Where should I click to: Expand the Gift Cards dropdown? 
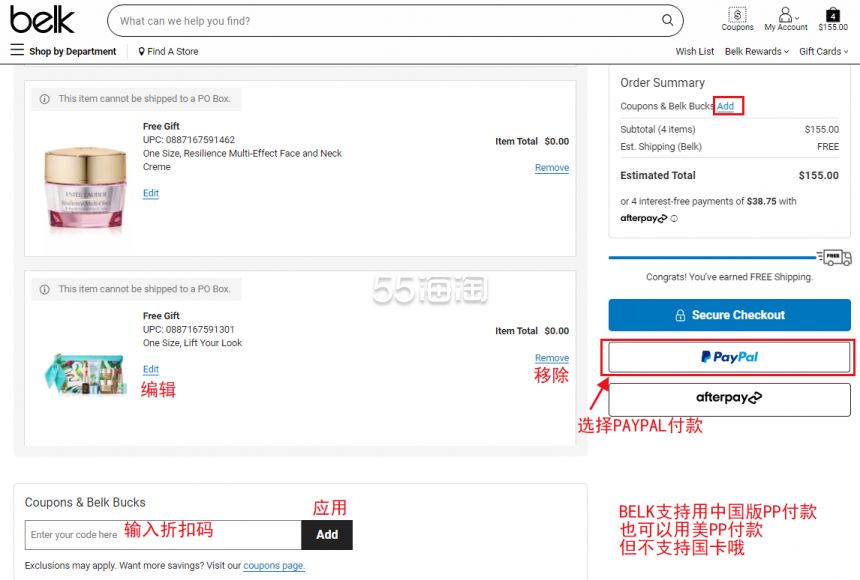[x=823, y=52]
